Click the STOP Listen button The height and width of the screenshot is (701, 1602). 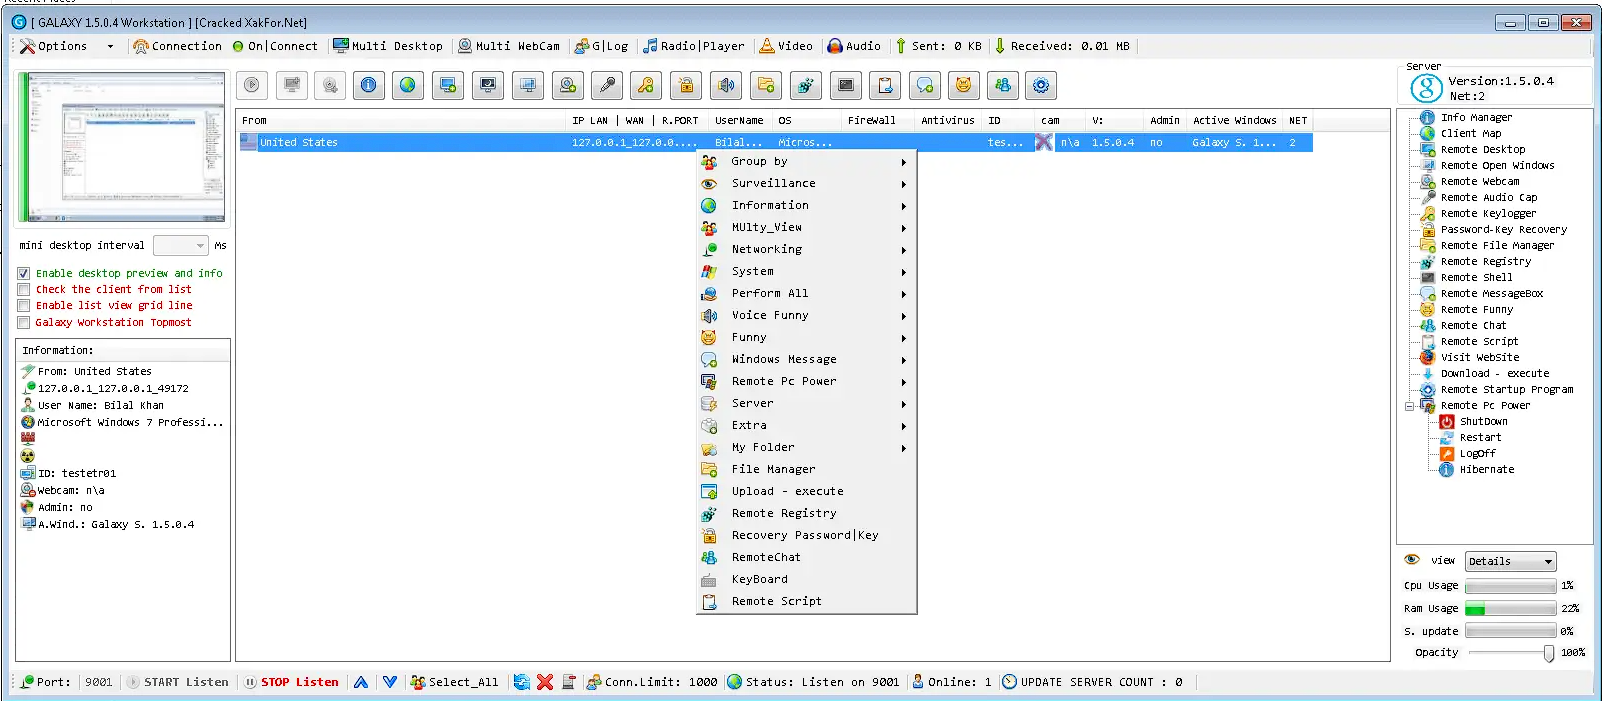tap(292, 682)
